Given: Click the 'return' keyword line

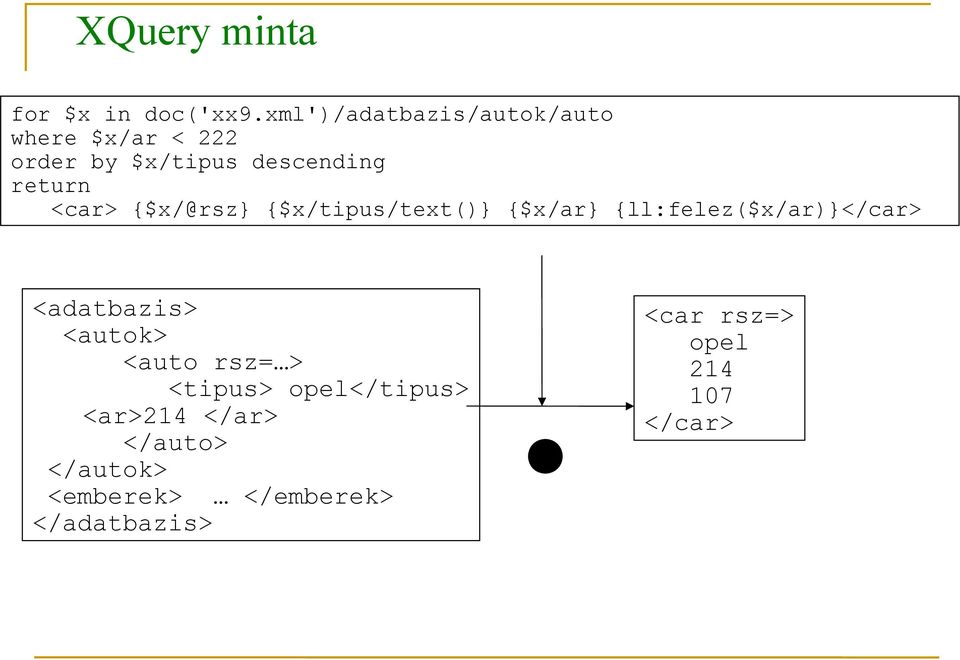Looking at the screenshot, I should tap(50, 186).
